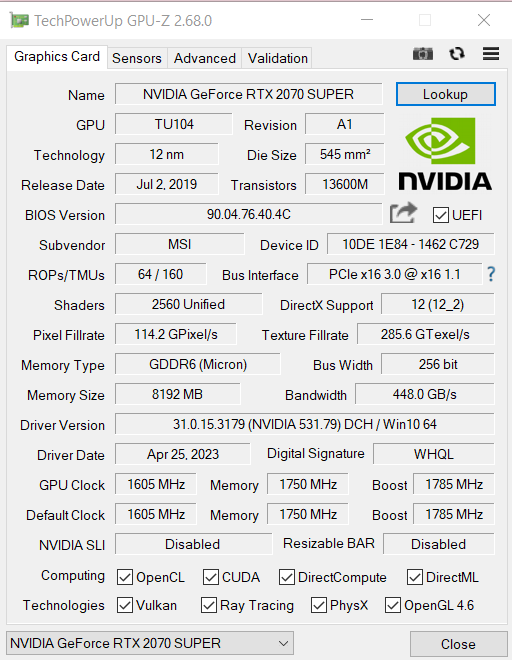Click the NVIDIA logo image
The height and width of the screenshot is (660, 512).
[x=445, y=154]
